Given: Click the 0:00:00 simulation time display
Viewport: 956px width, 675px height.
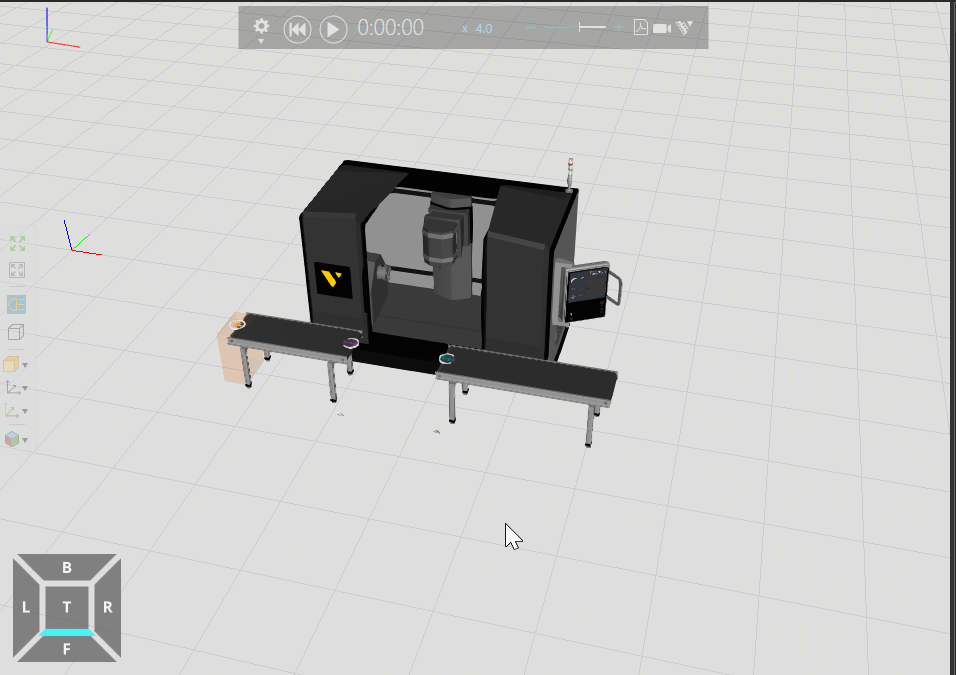Looking at the screenshot, I should 390,28.
